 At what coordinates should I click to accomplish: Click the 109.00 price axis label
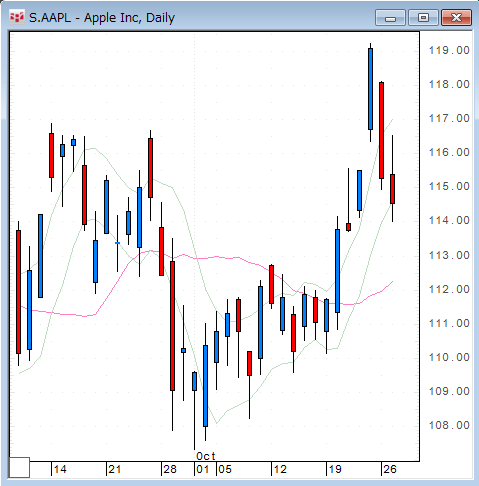pyautogui.click(x=449, y=391)
